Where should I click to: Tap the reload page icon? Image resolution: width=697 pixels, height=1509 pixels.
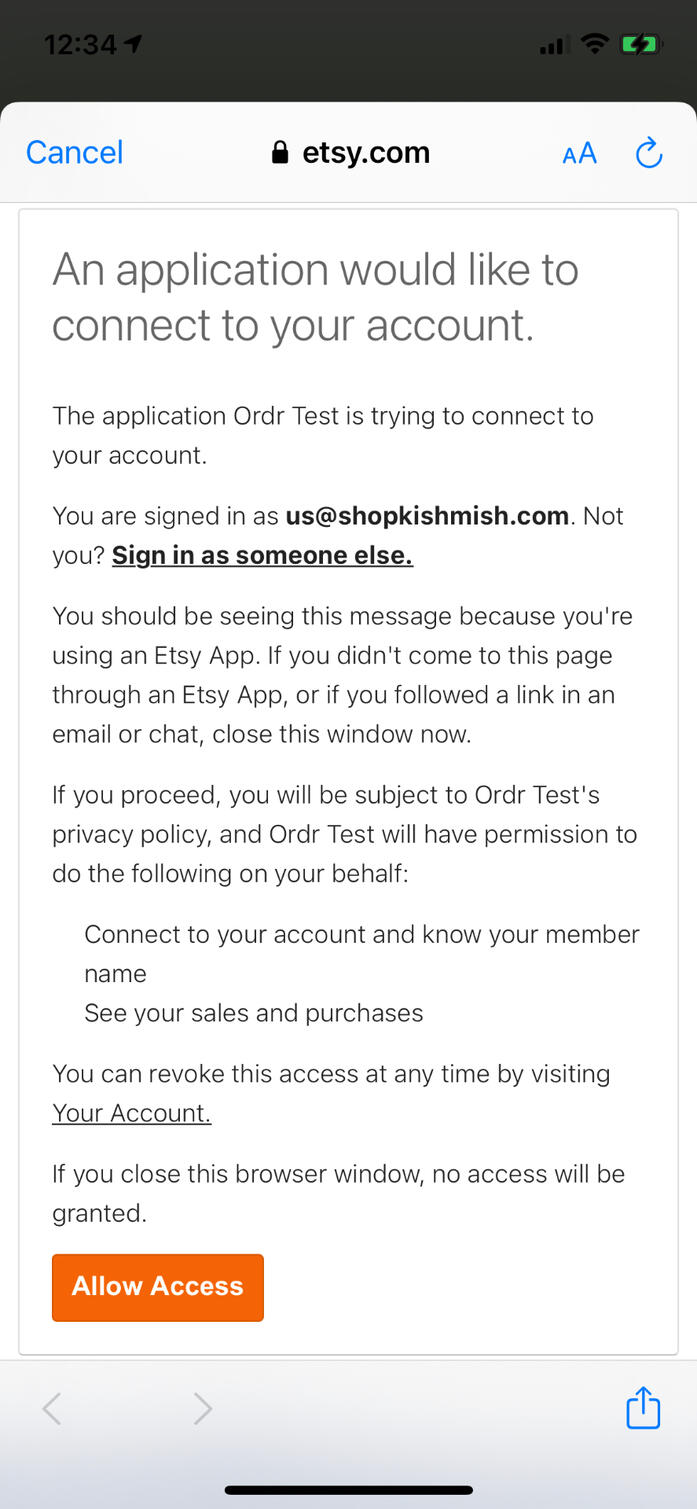pos(649,153)
